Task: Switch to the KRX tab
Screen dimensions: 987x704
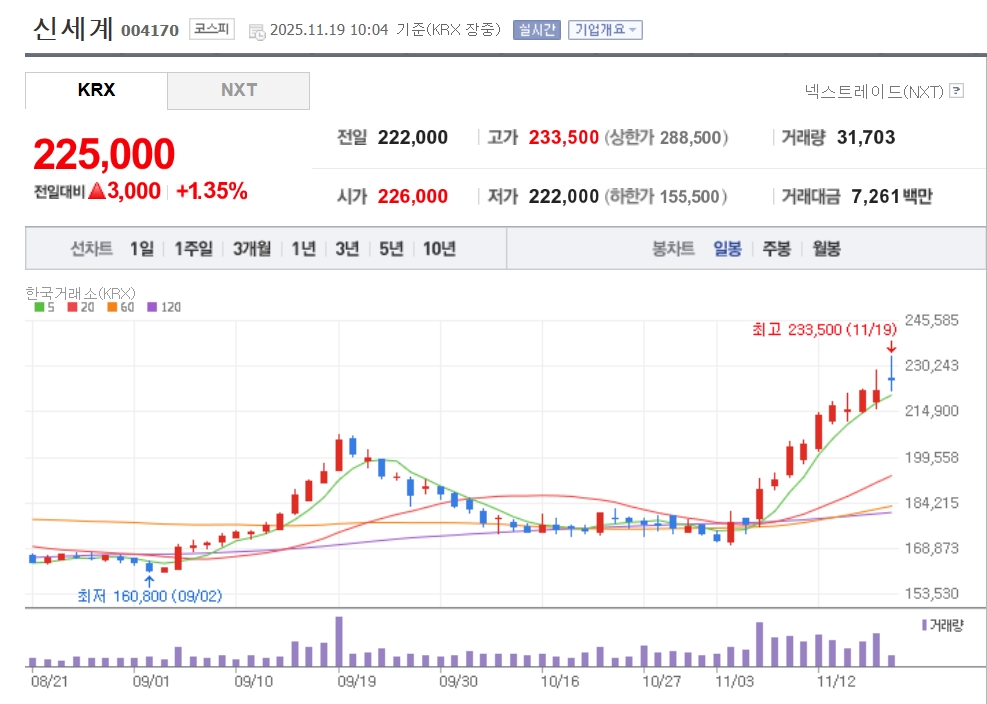Action: click(96, 90)
